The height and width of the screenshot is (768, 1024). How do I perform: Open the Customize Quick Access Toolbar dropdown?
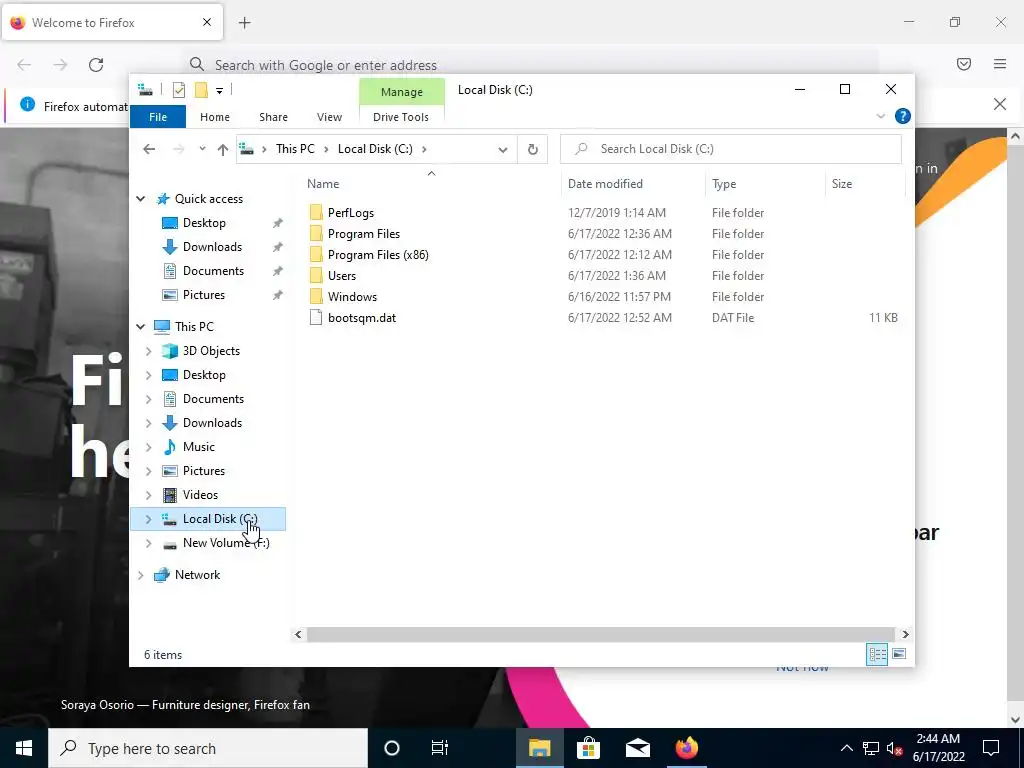click(x=219, y=91)
